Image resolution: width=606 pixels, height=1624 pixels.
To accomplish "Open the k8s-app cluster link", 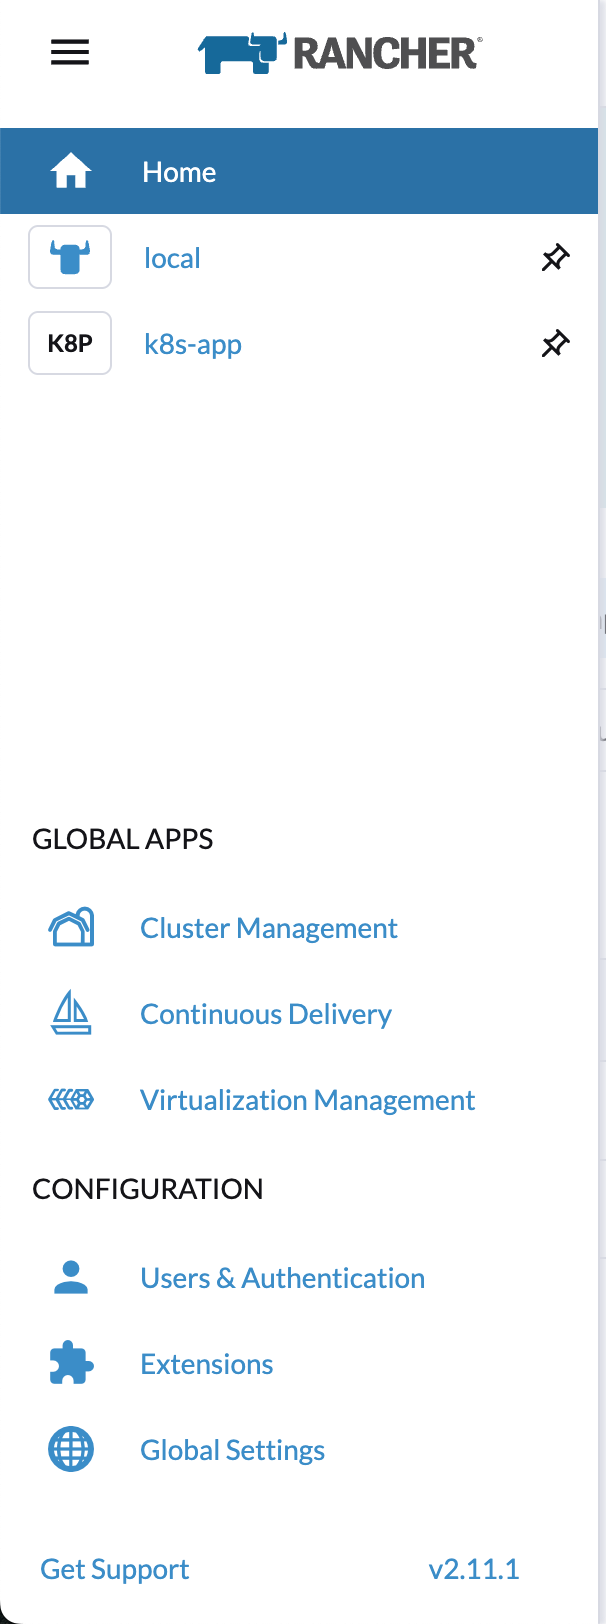I will tap(193, 345).
